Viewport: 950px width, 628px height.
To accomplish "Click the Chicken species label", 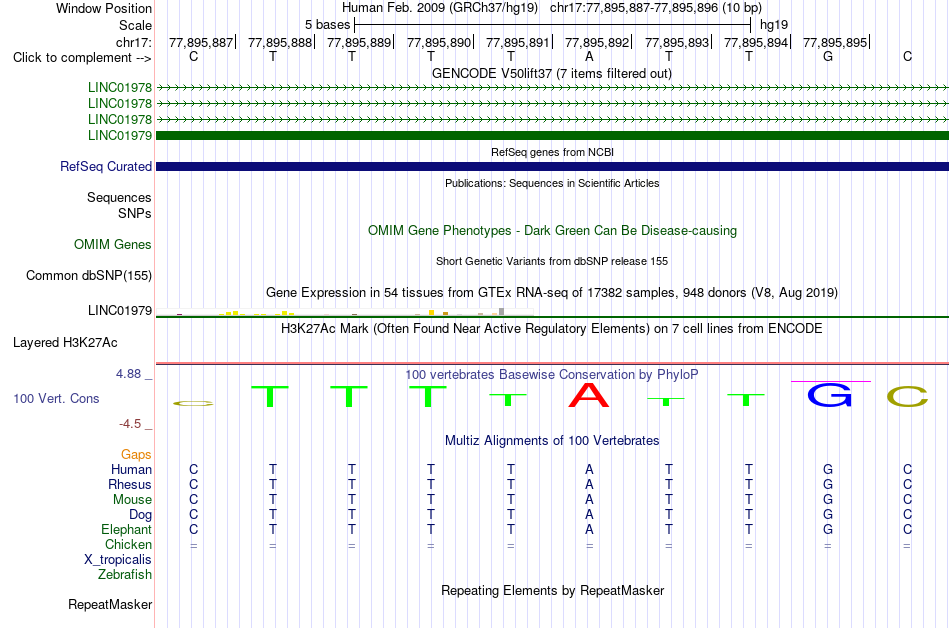I will pyautogui.click(x=128, y=544).
